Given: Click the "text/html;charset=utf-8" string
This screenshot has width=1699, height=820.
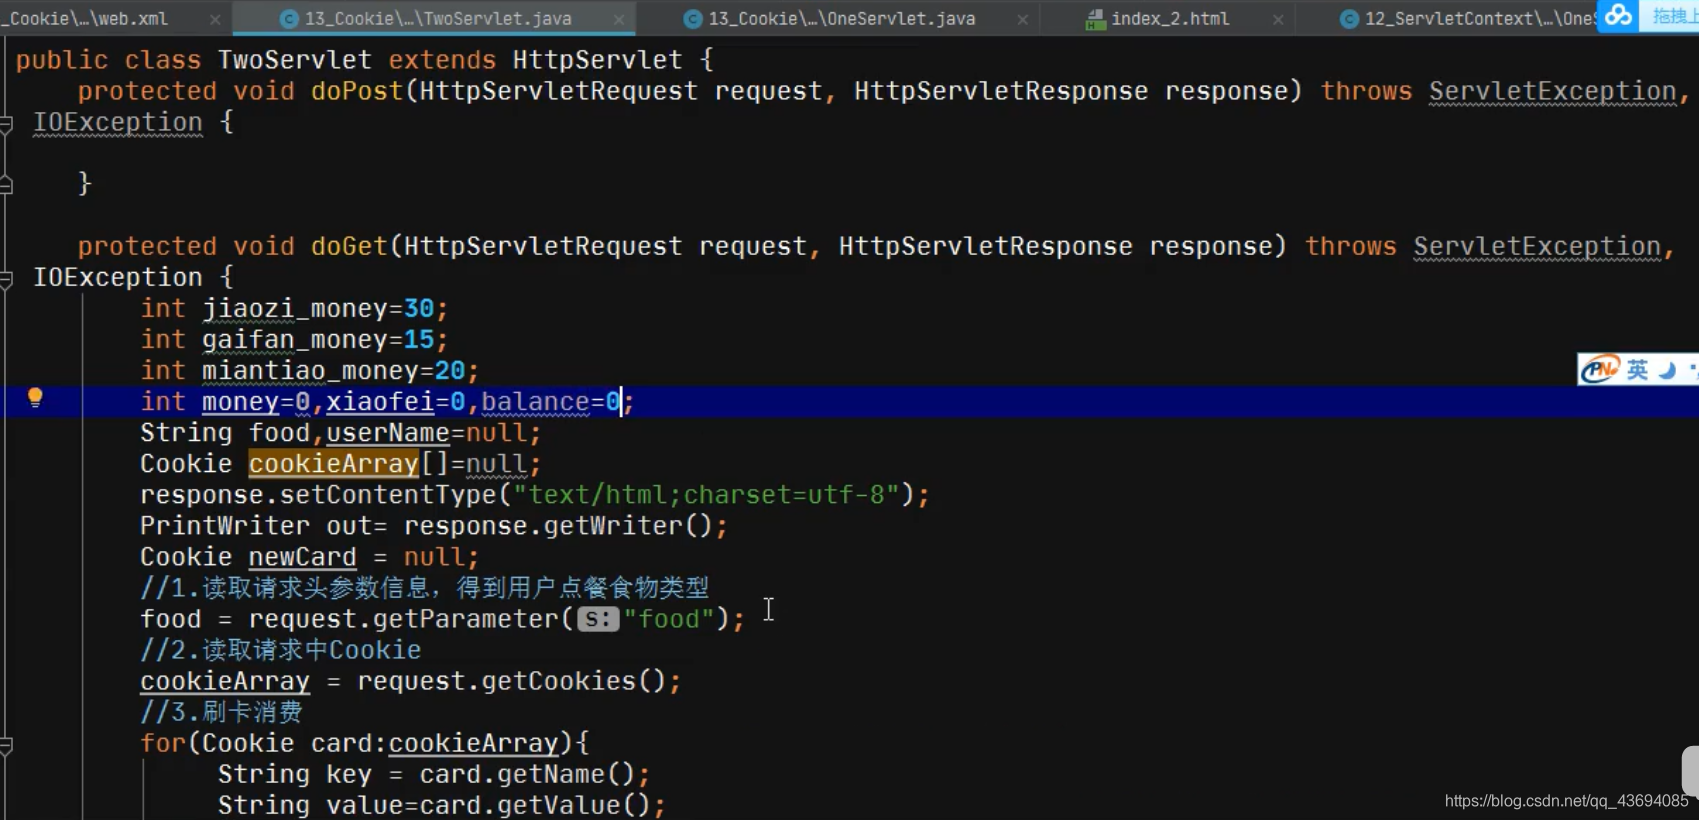Looking at the screenshot, I should (707, 494).
